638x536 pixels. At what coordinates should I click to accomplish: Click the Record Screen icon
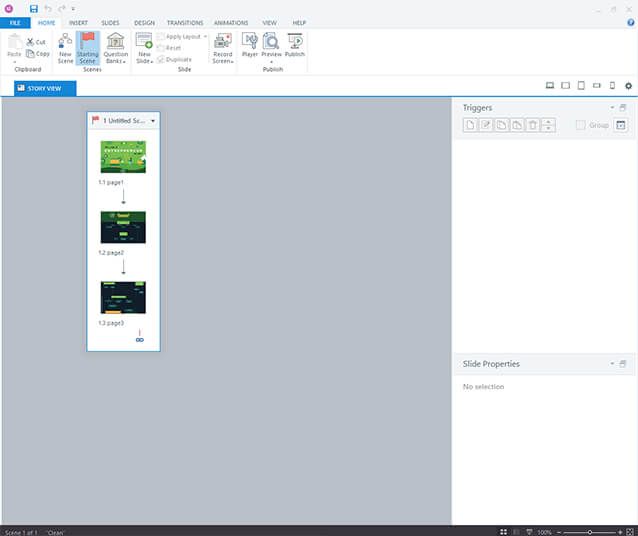pos(223,41)
